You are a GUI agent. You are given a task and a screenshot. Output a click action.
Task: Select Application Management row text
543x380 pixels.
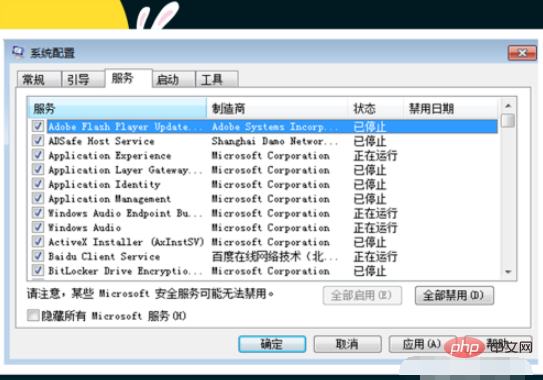pyautogui.click(x=109, y=199)
